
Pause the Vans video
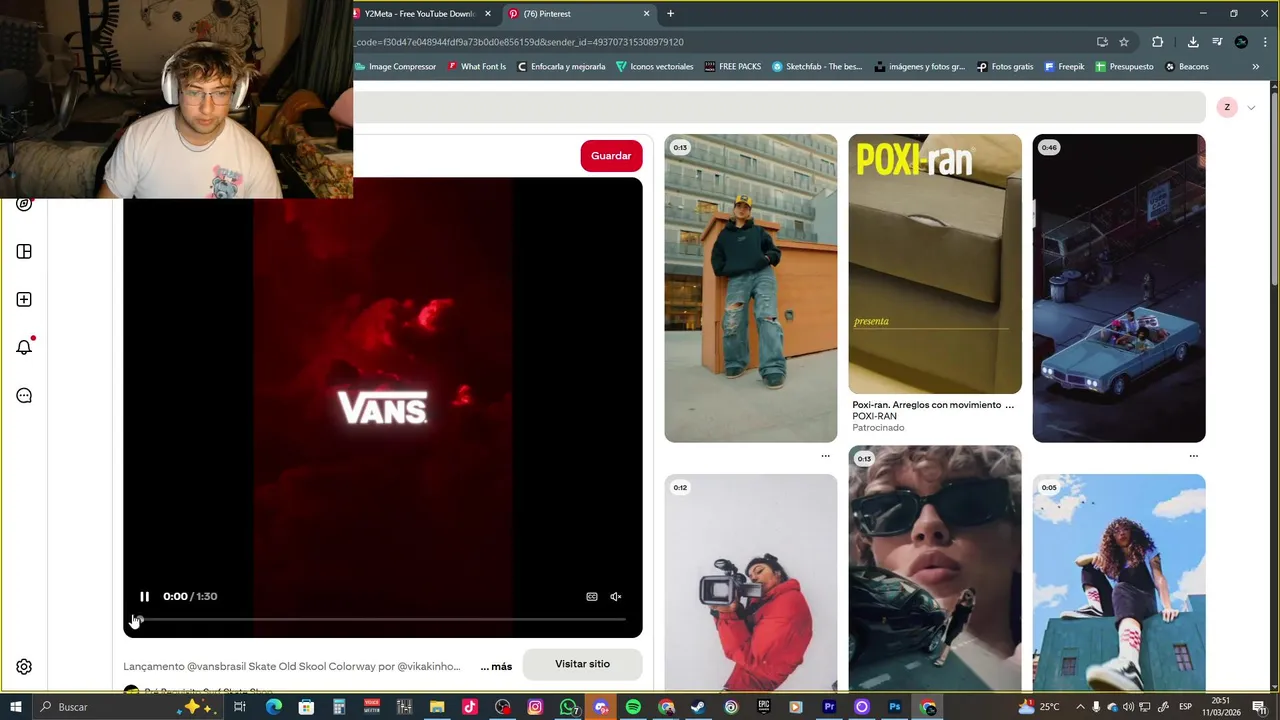144,596
